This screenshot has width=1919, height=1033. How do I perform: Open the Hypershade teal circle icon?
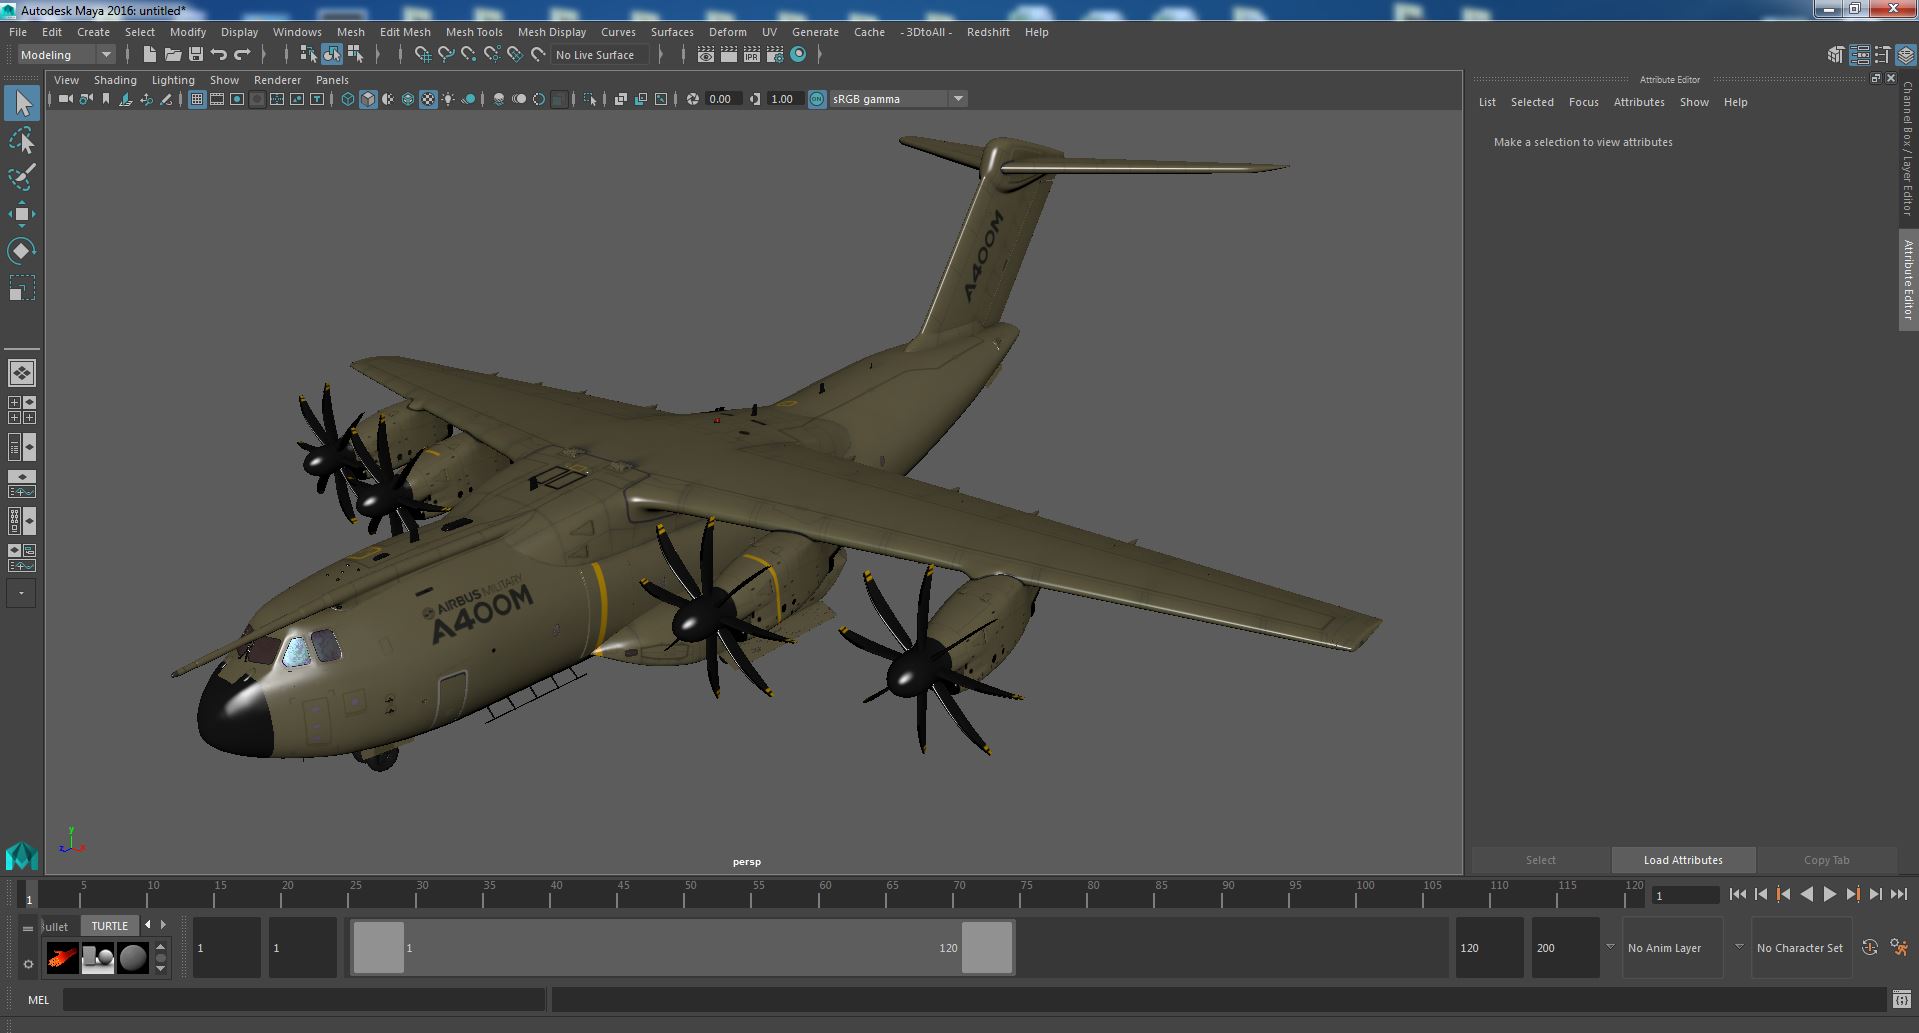(798, 55)
